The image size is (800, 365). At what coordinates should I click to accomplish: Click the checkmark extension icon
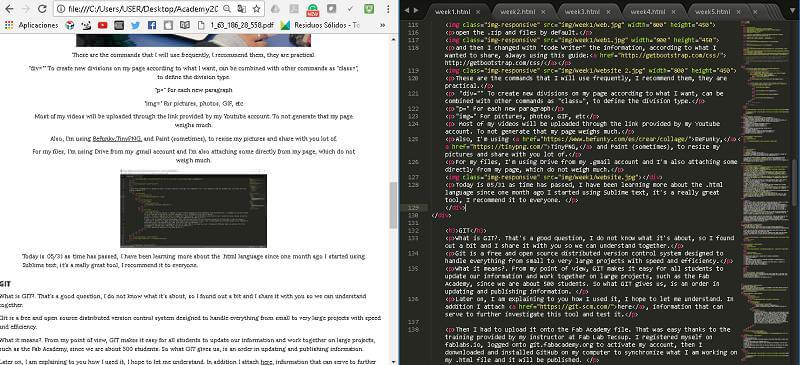click(350, 9)
